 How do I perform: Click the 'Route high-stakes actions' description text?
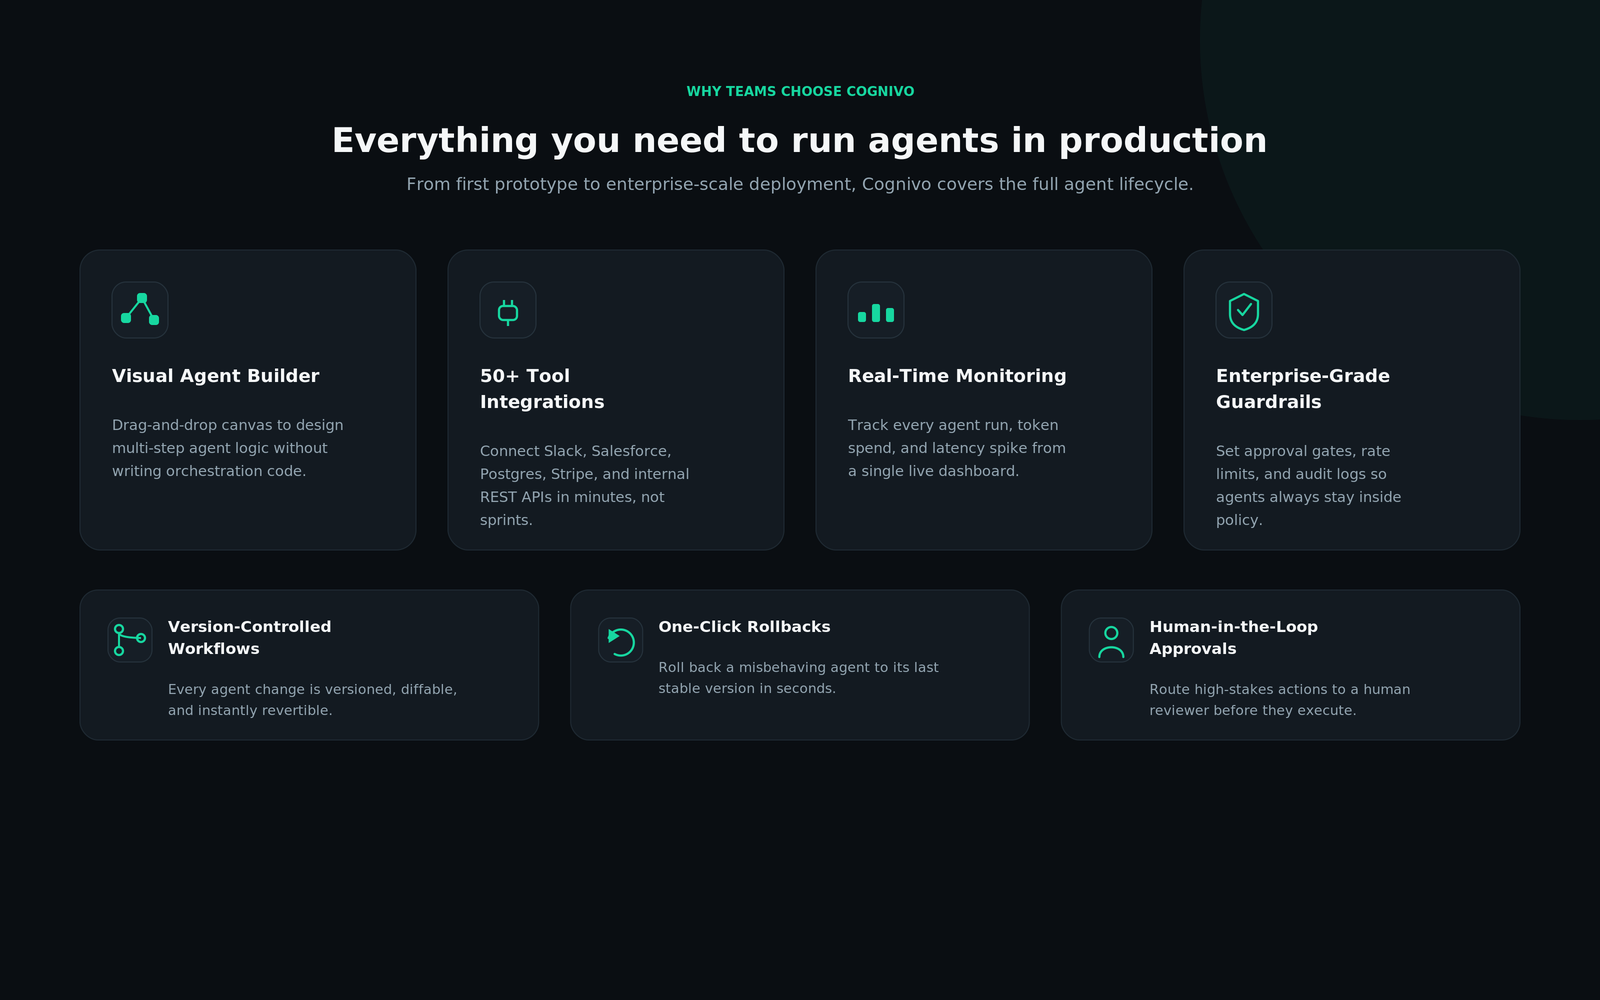[1279, 700]
